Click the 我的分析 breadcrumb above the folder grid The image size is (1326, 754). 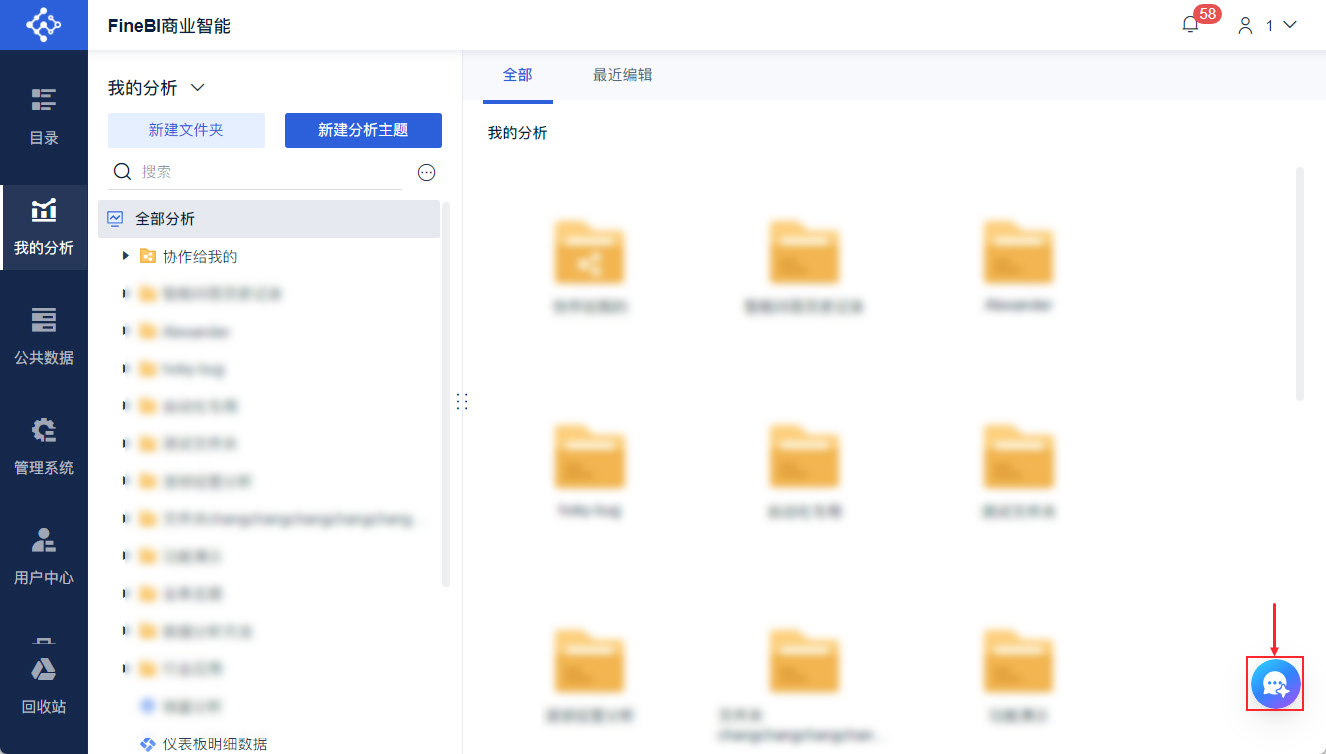tap(518, 133)
